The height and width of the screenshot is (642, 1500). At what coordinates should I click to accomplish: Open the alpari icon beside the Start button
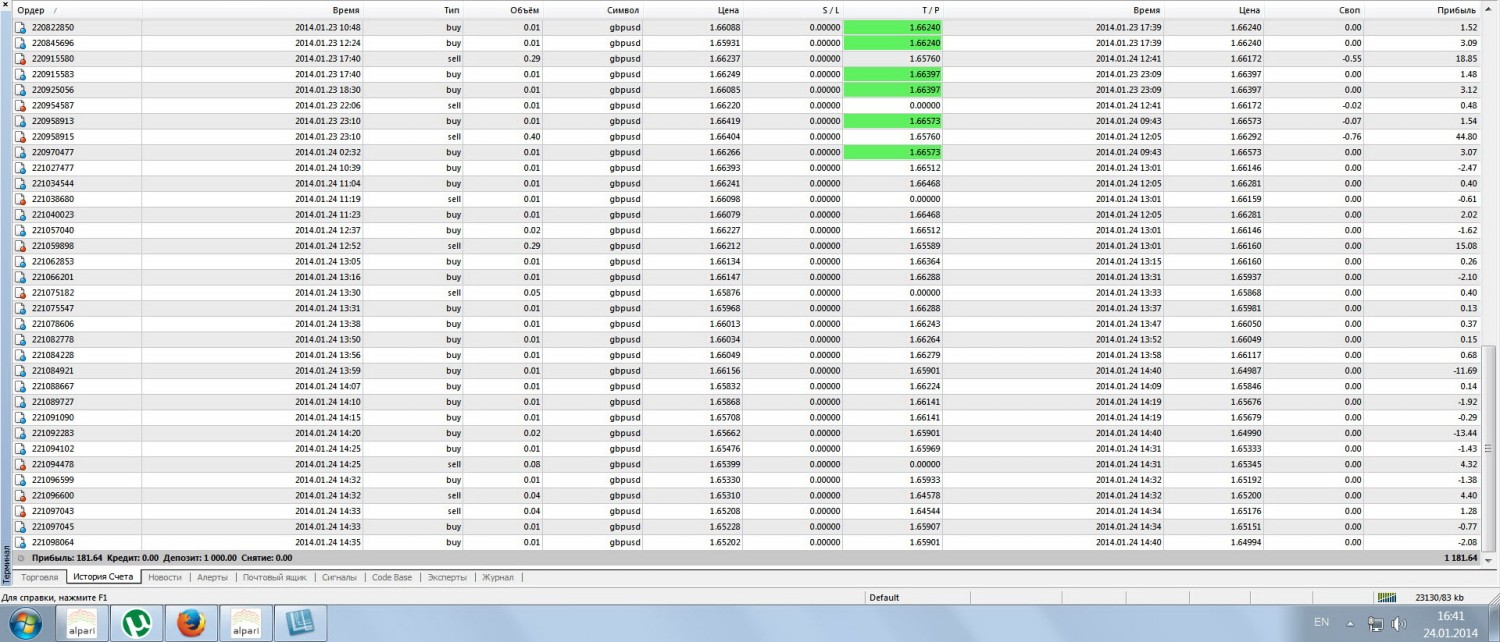(81, 624)
